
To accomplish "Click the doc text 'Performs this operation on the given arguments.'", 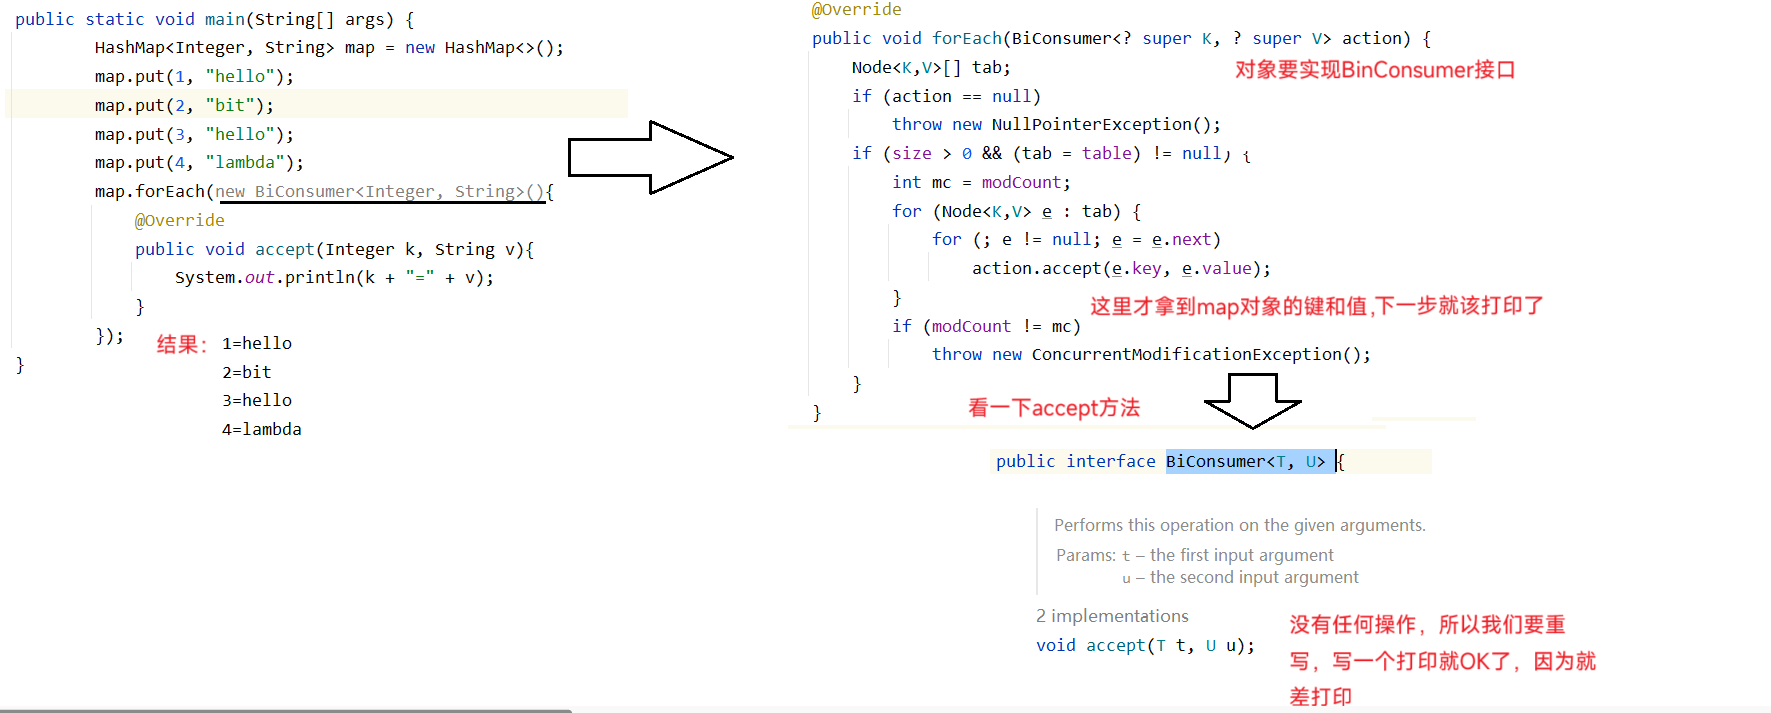I will (1240, 525).
